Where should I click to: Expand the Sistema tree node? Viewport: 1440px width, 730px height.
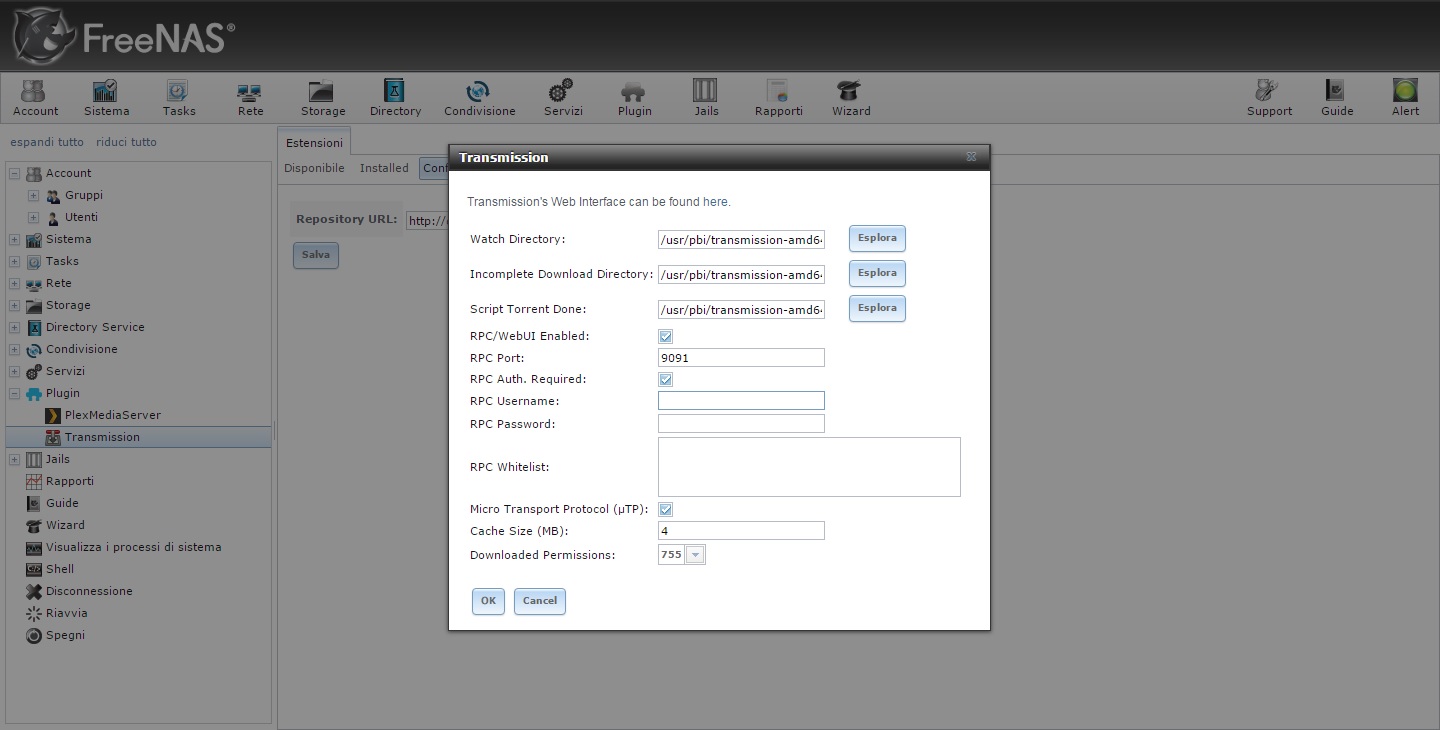pyautogui.click(x=14, y=239)
